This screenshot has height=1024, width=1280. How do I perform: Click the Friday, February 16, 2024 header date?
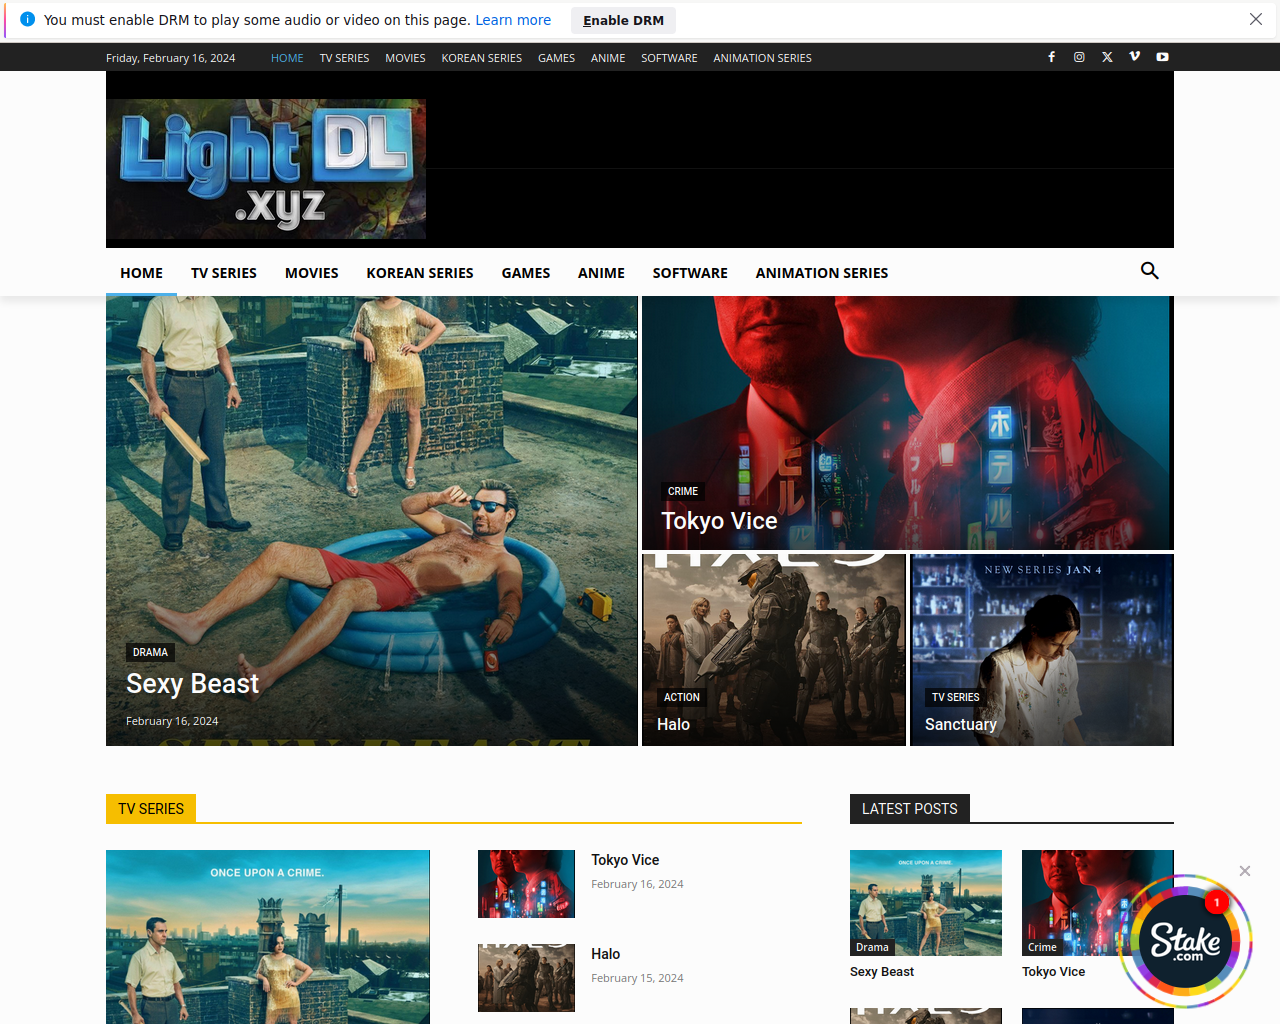point(171,58)
